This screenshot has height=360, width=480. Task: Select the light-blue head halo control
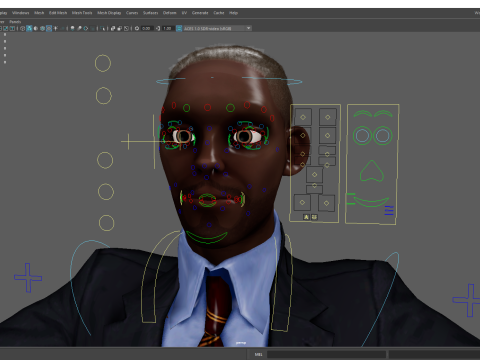229,80
